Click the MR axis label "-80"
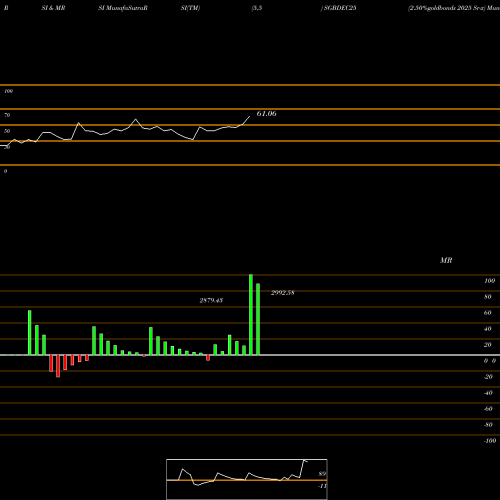 click(488, 425)
